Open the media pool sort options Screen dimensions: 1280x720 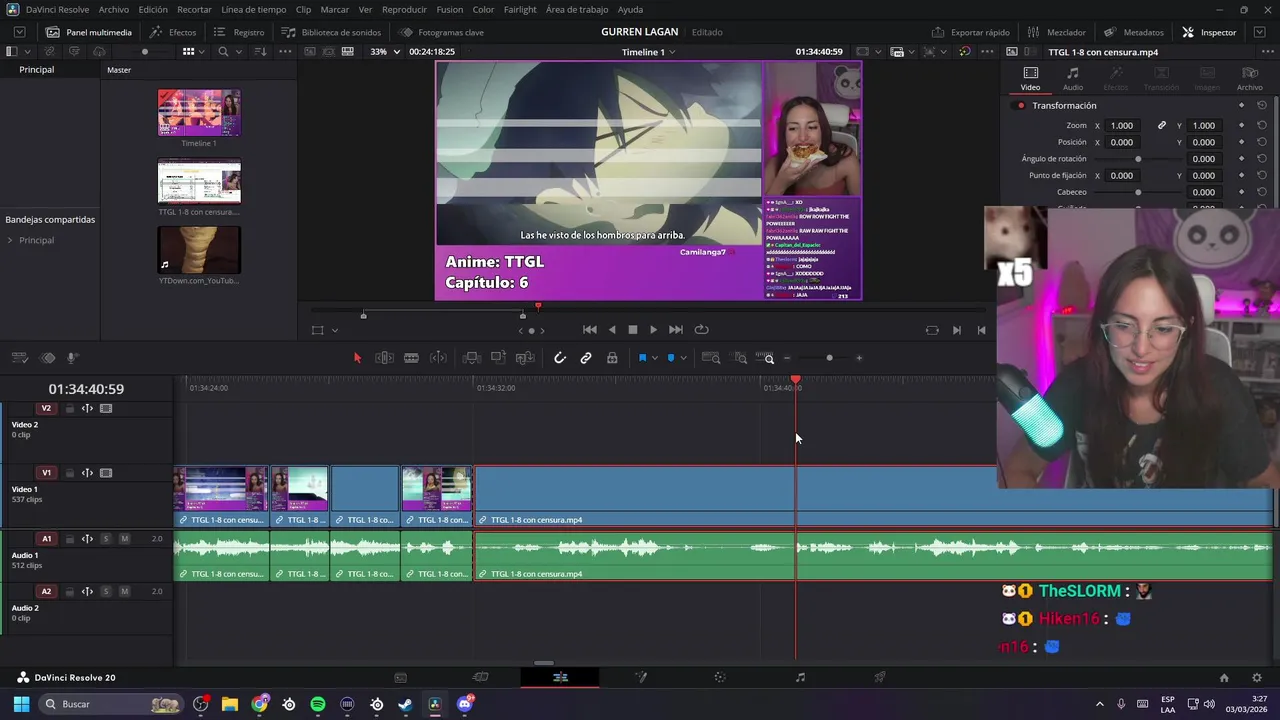pyautogui.click(x=260, y=52)
